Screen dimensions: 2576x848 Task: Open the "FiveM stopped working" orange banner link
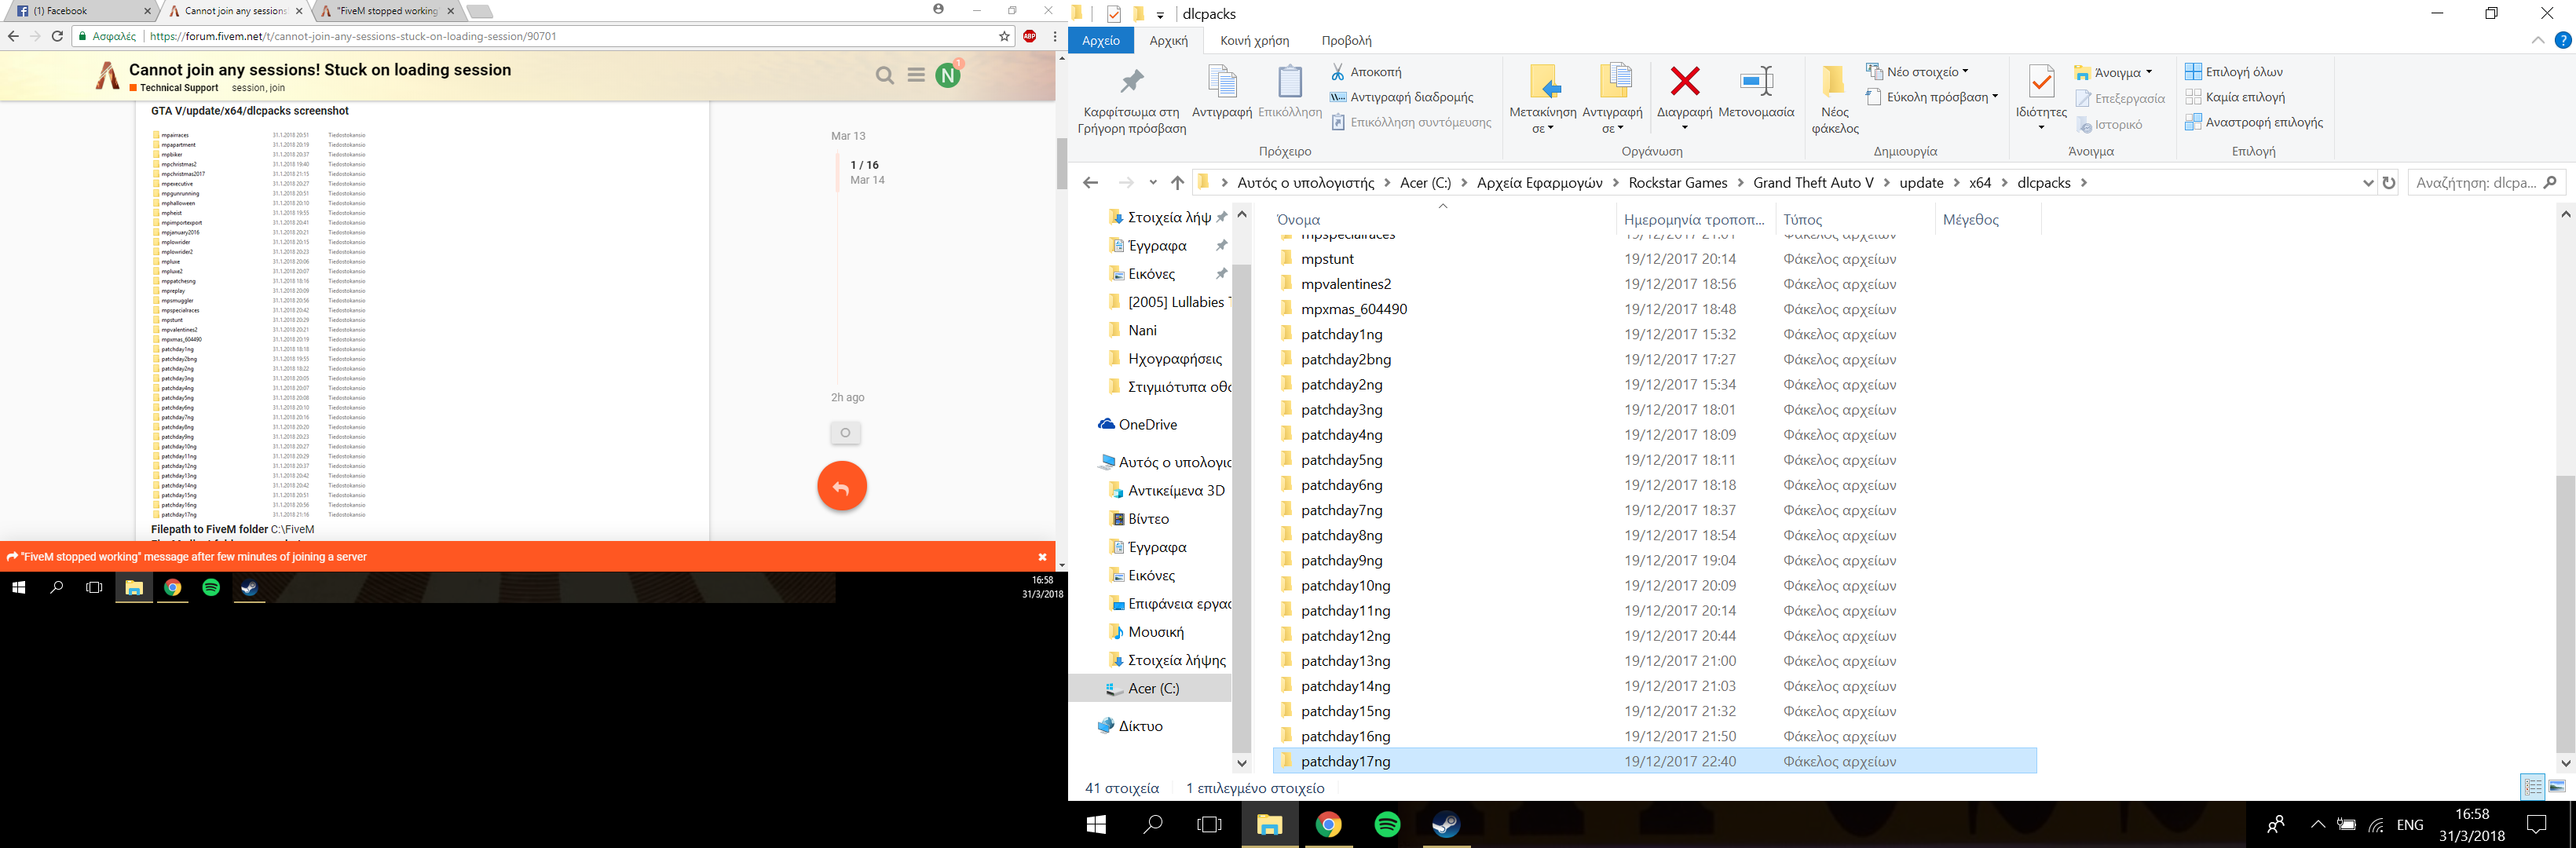pyautogui.click(x=193, y=557)
